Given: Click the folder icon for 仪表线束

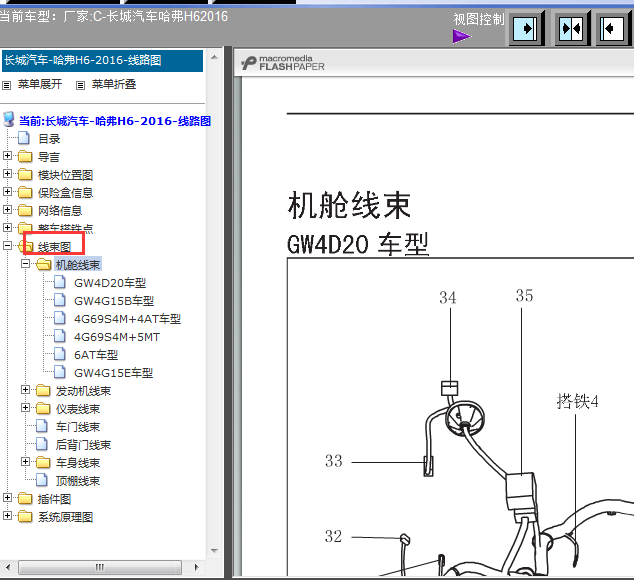Looking at the screenshot, I should (43, 409).
